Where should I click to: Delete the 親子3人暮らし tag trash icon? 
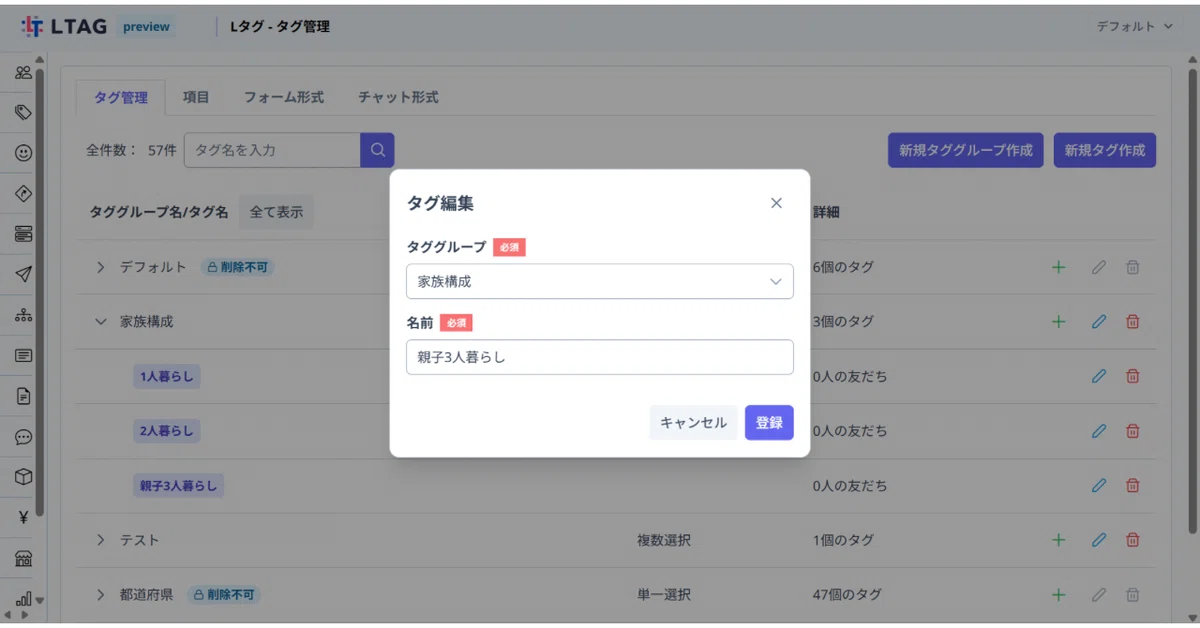tap(1133, 485)
